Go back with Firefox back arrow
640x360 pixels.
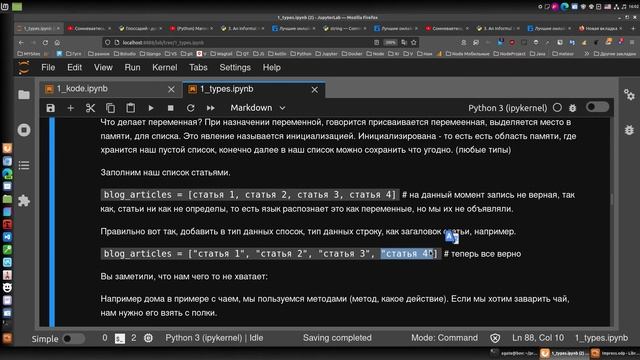click(x=21, y=42)
